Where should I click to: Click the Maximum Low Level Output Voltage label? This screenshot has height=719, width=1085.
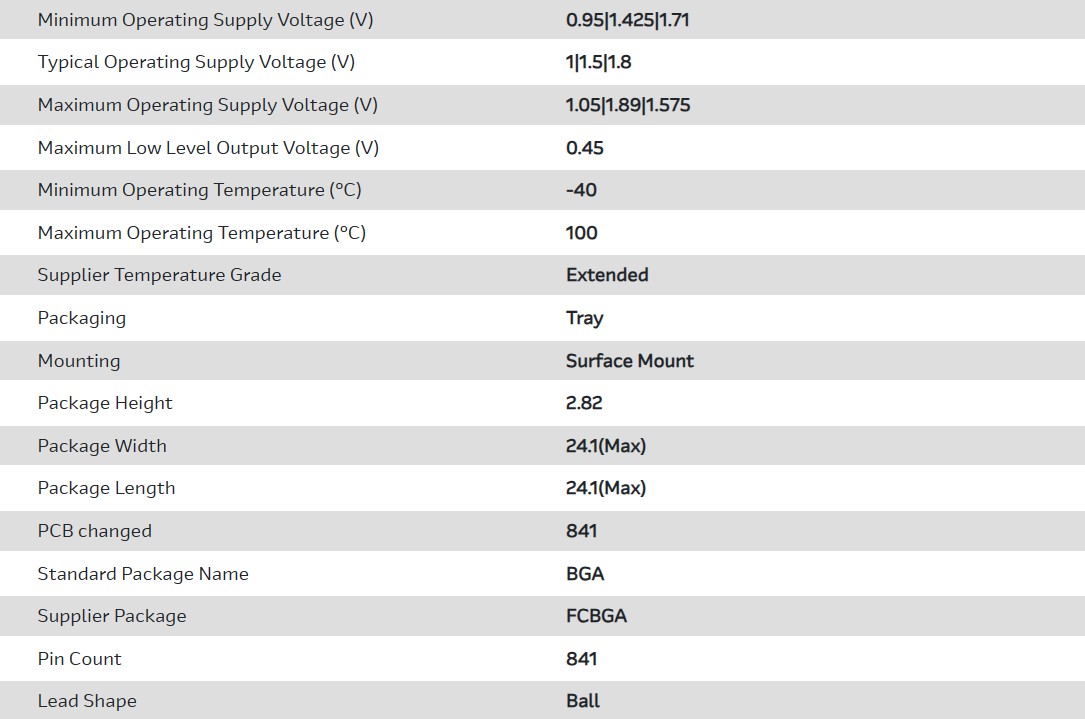point(208,148)
